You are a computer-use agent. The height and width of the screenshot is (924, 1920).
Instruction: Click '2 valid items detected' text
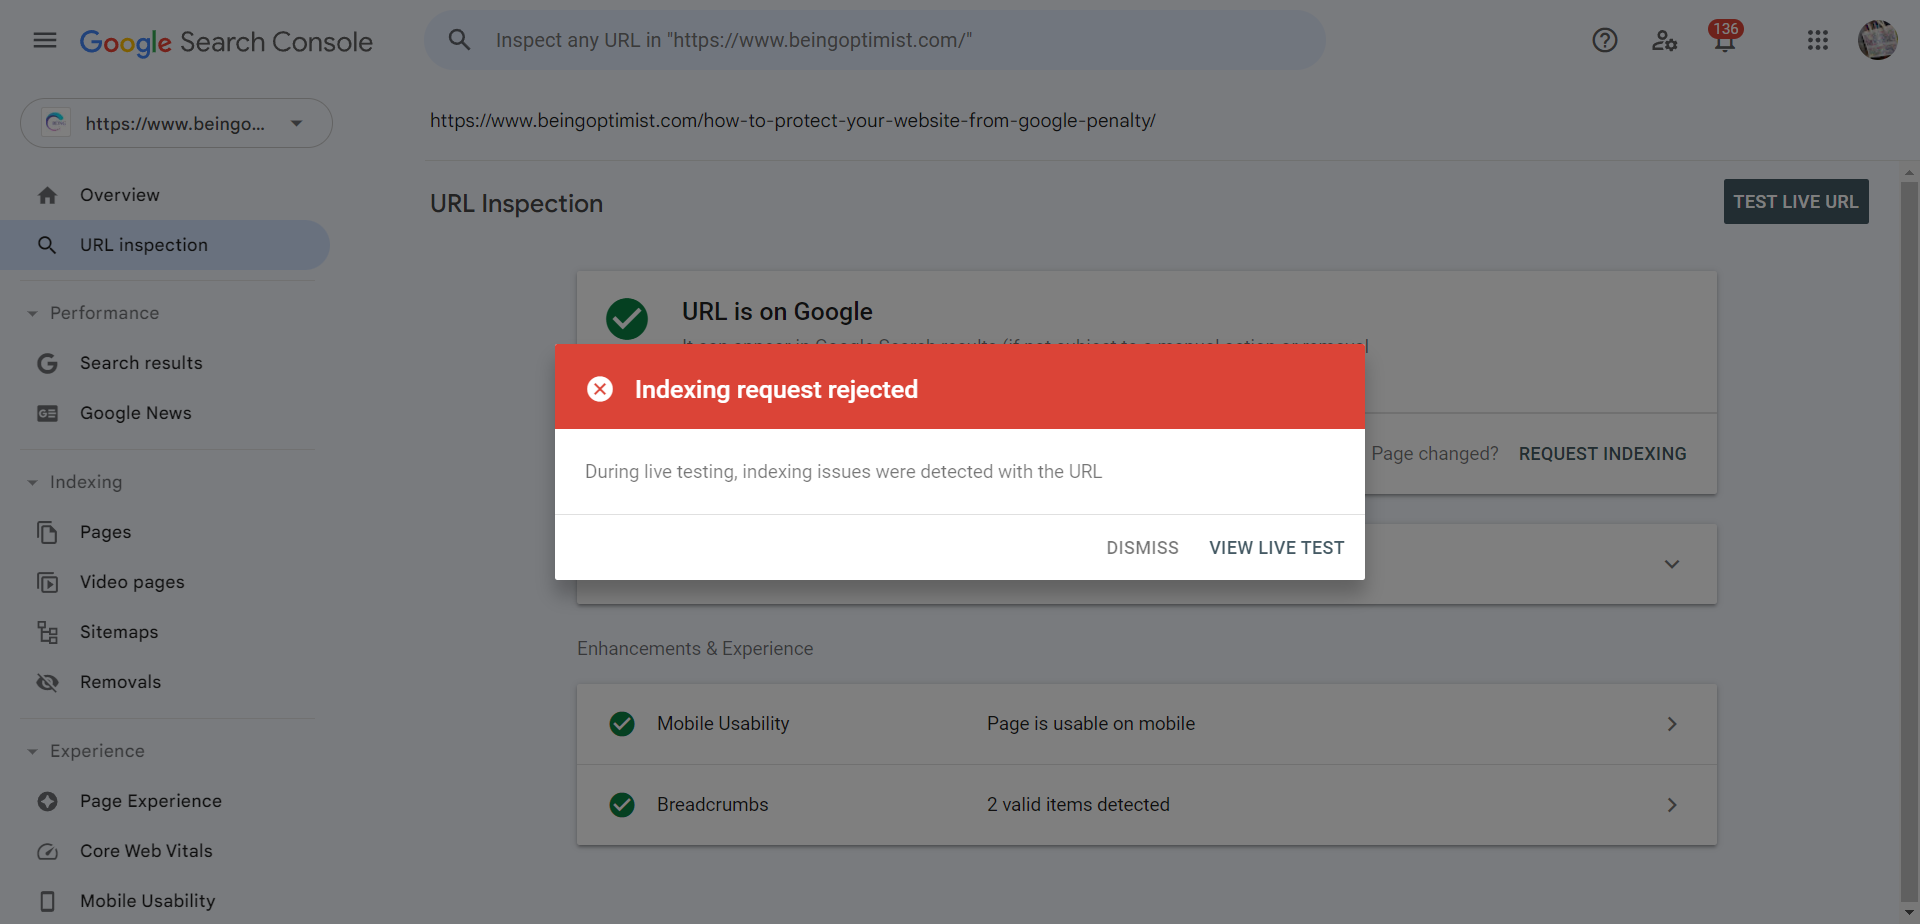[1078, 805]
